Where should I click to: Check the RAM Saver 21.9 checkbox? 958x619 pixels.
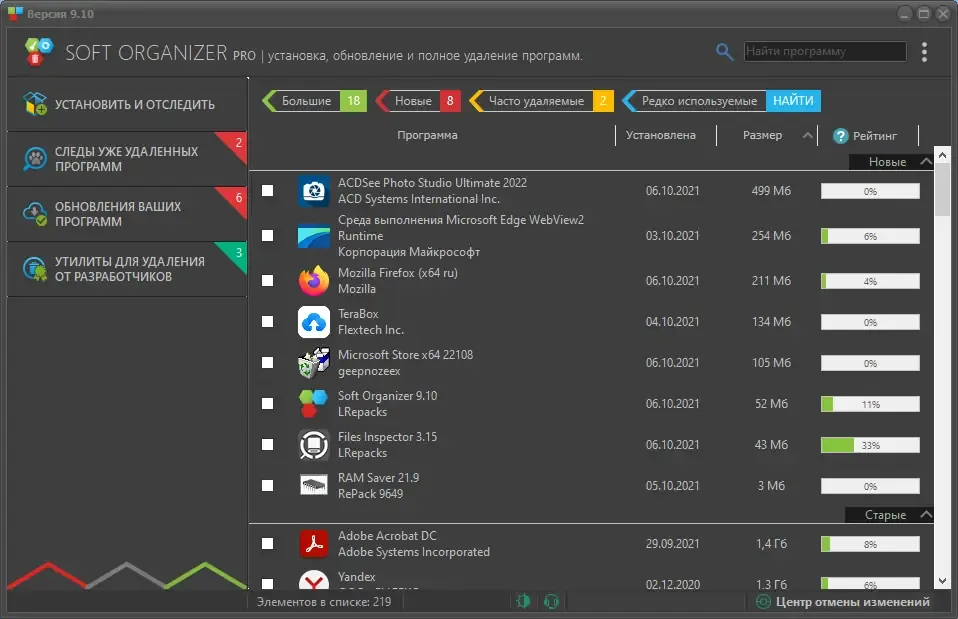(x=268, y=485)
